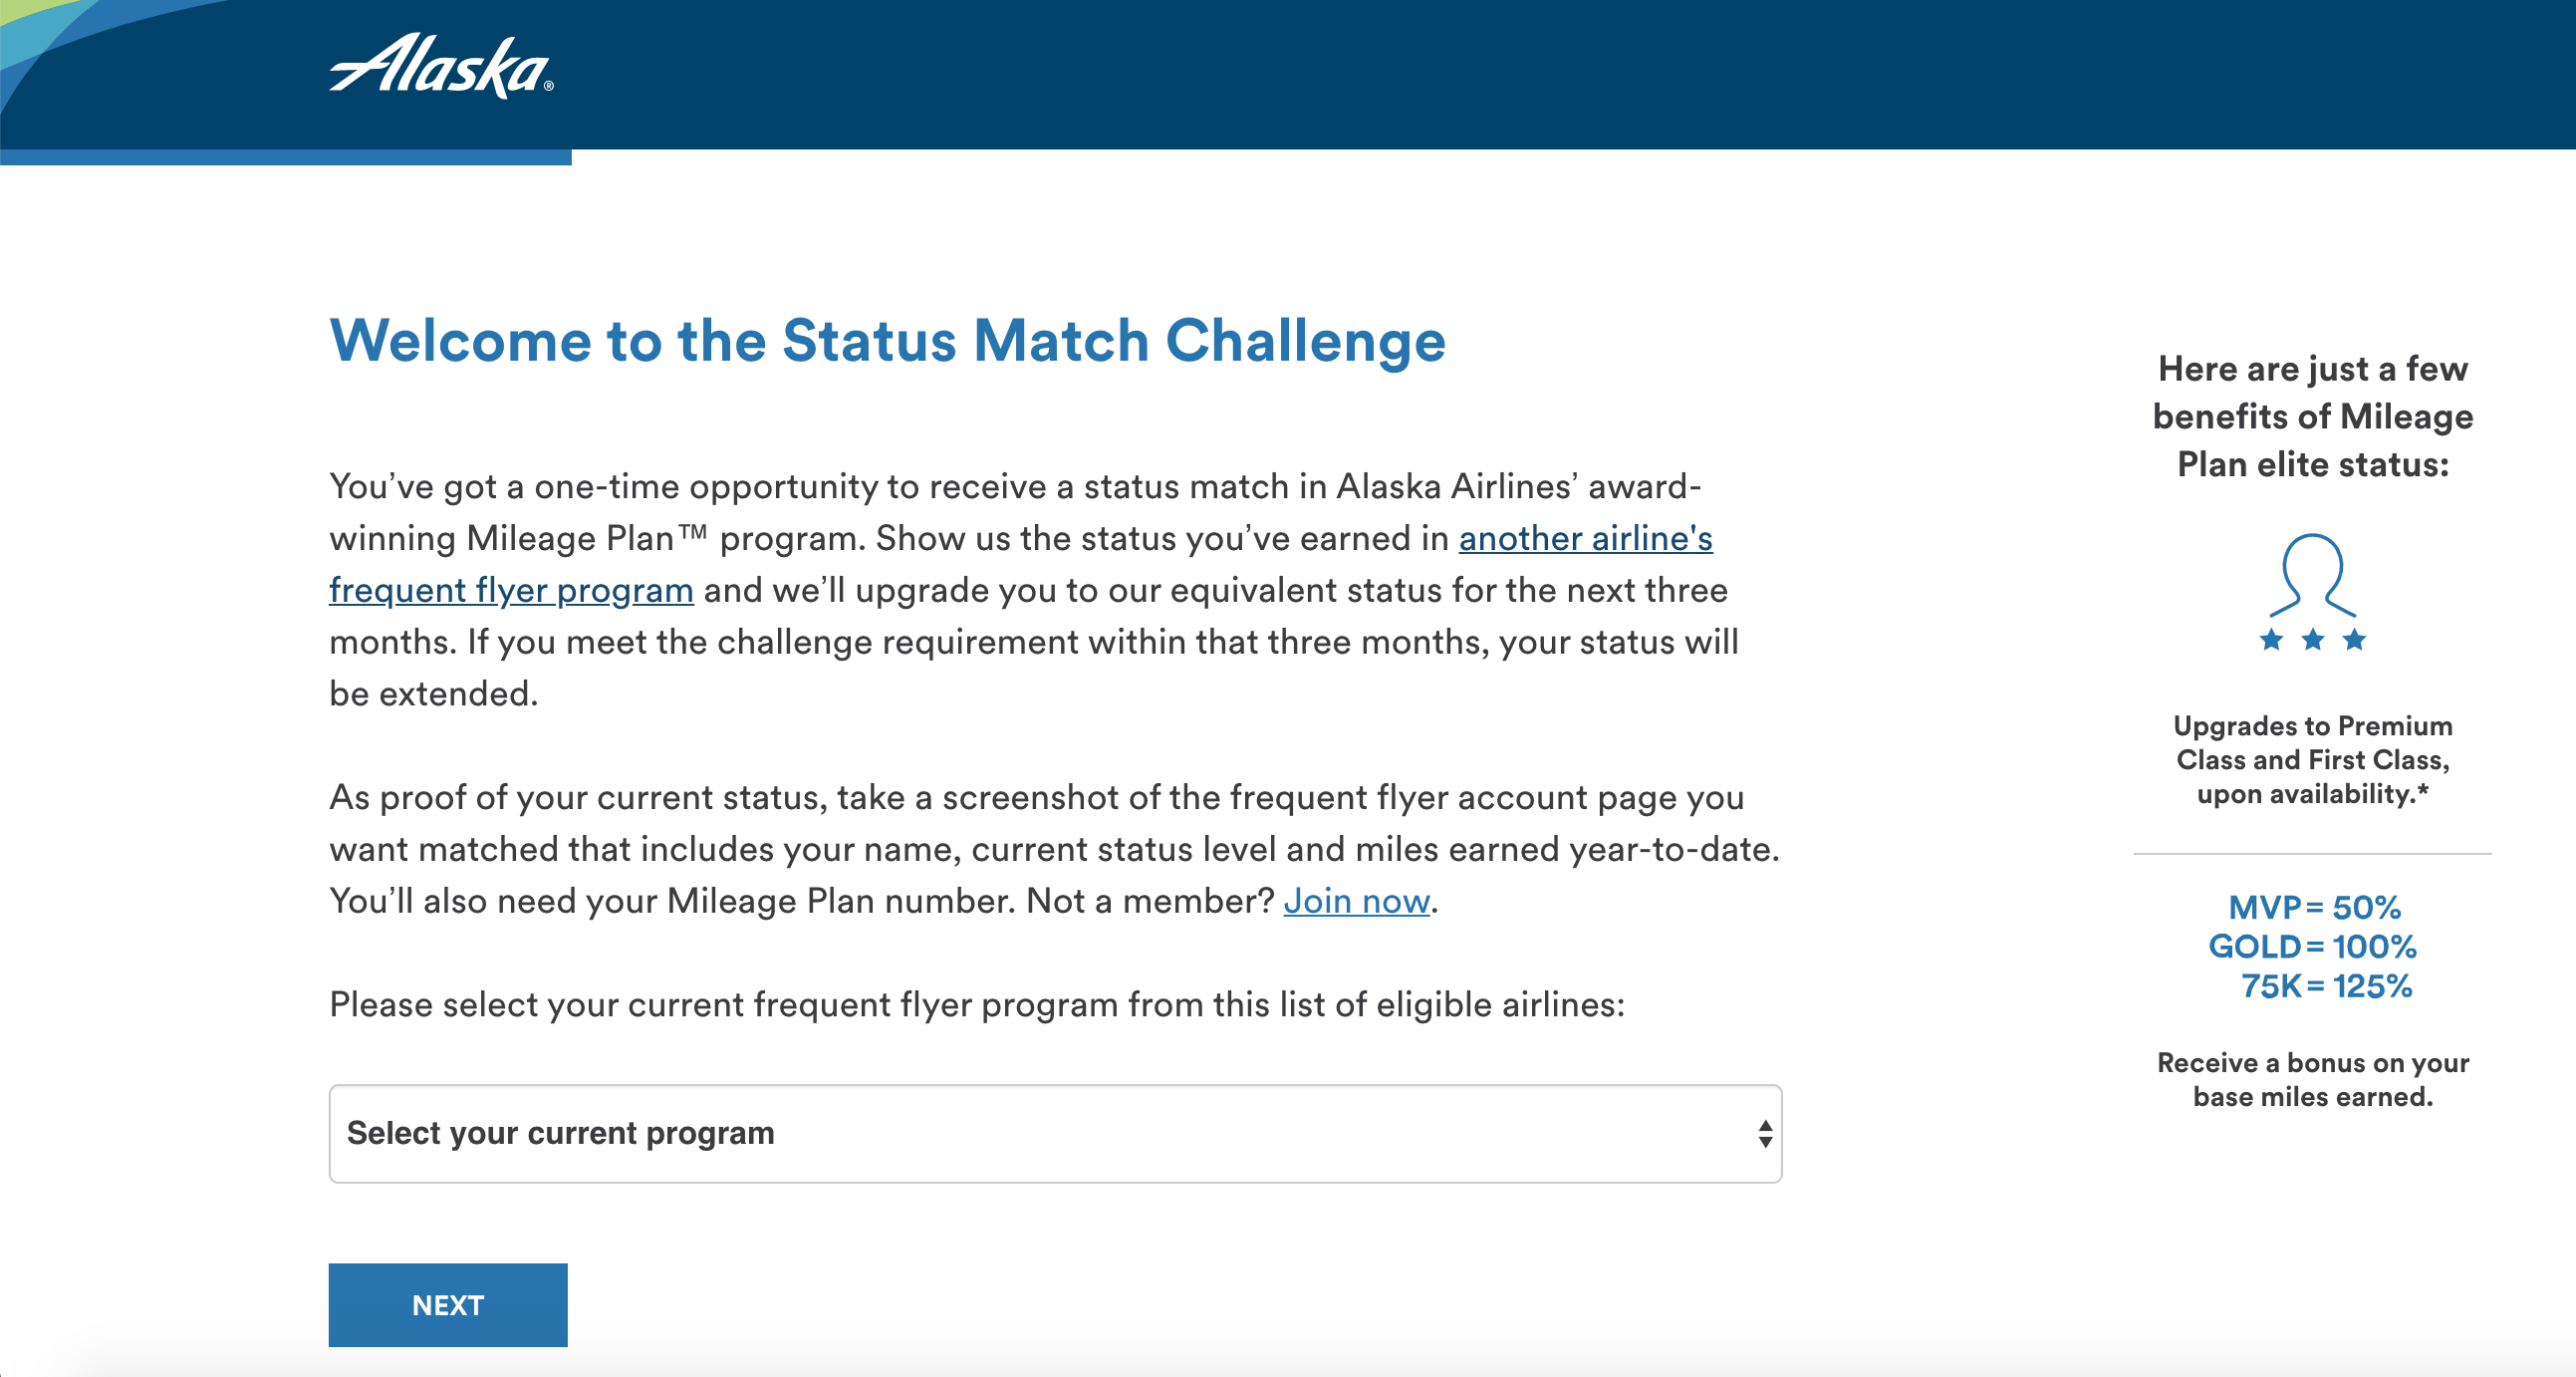Click the 'Welcome to the Status Match Challenge' heading
The image size is (2576, 1377).
(887, 341)
